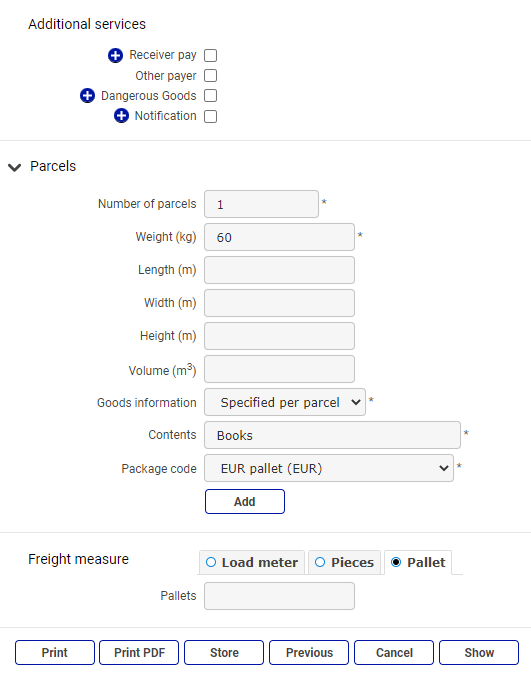Click the plus icon beside Receiver pay

point(115,55)
